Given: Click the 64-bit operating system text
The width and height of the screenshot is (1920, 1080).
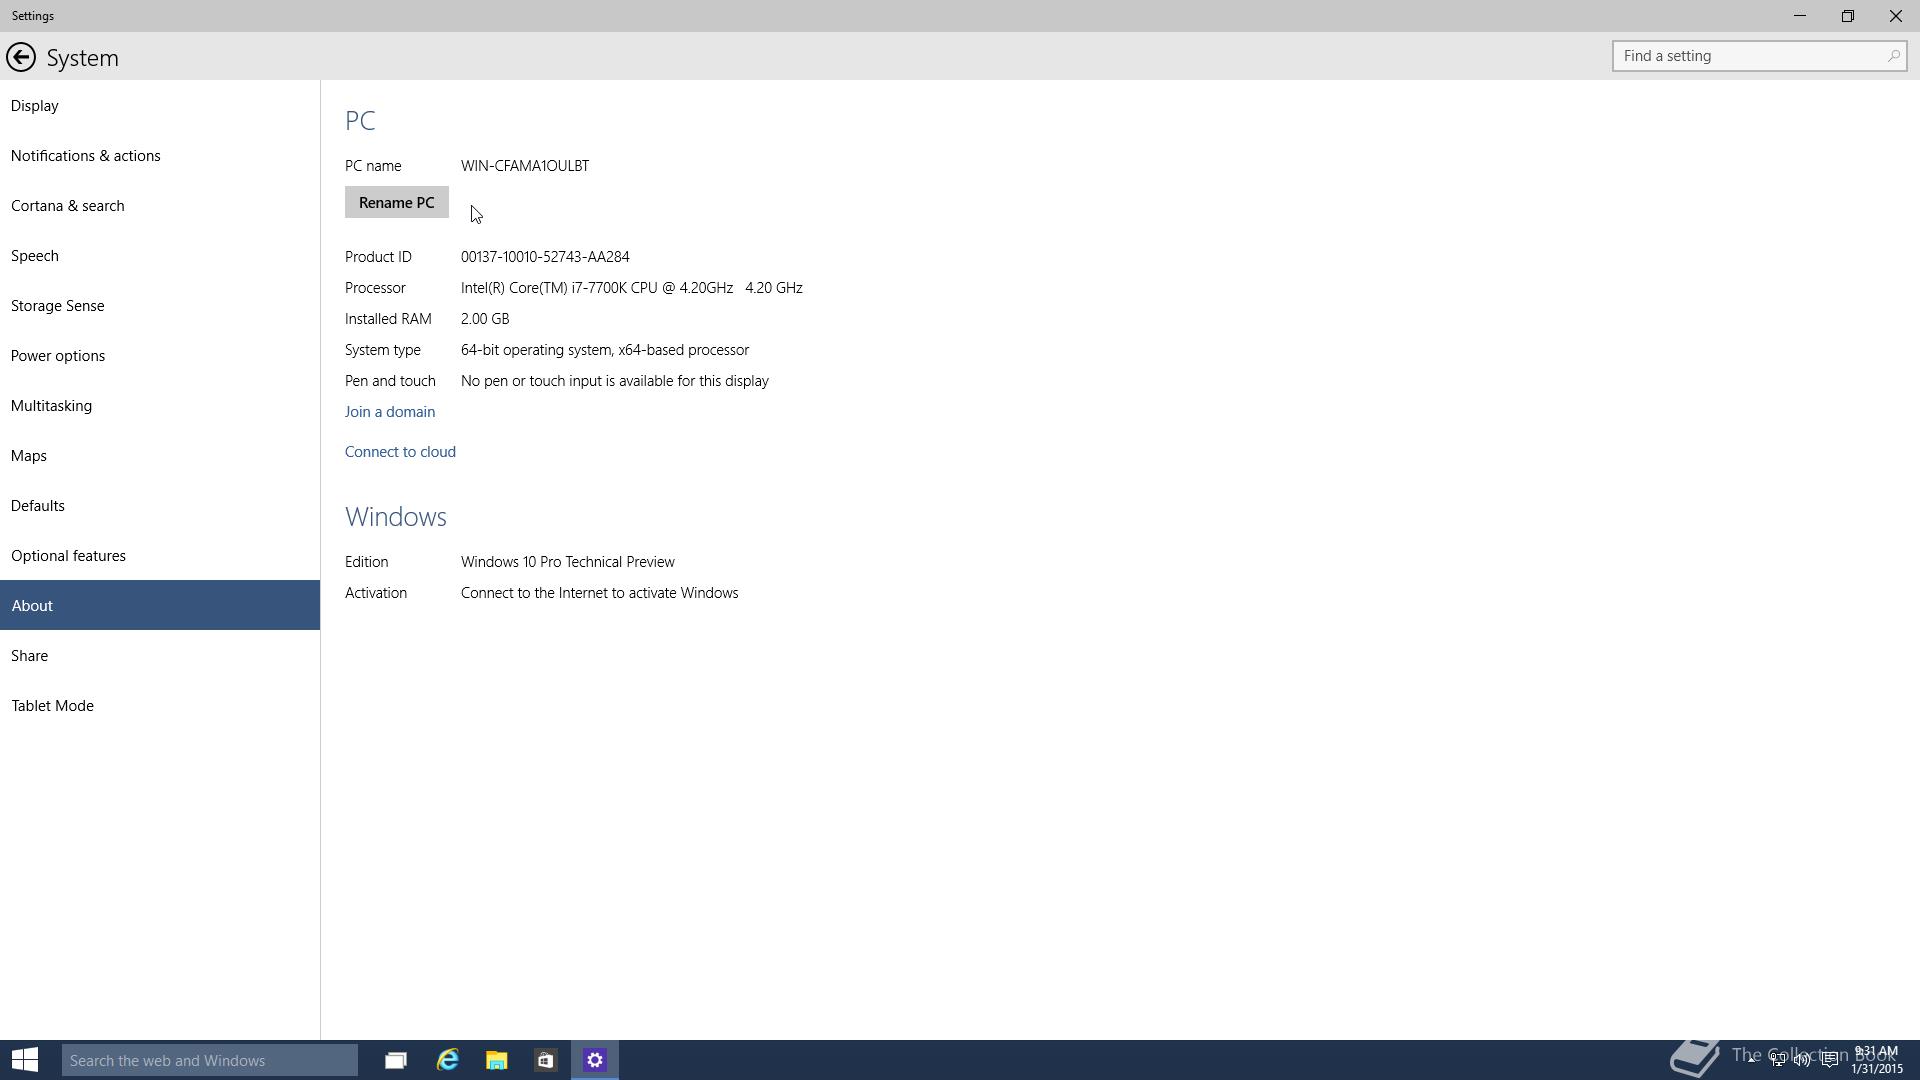Looking at the screenshot, I should coord(605,350).
